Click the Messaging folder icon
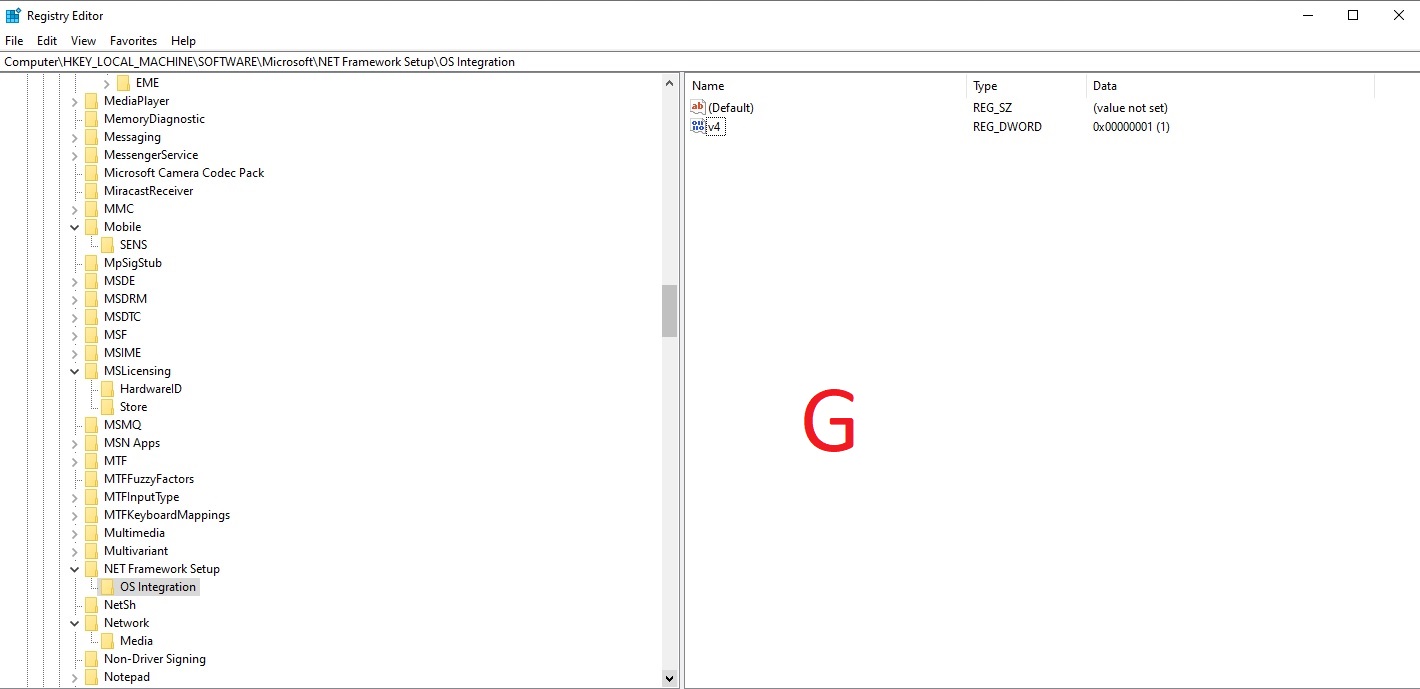 point(92,137)
